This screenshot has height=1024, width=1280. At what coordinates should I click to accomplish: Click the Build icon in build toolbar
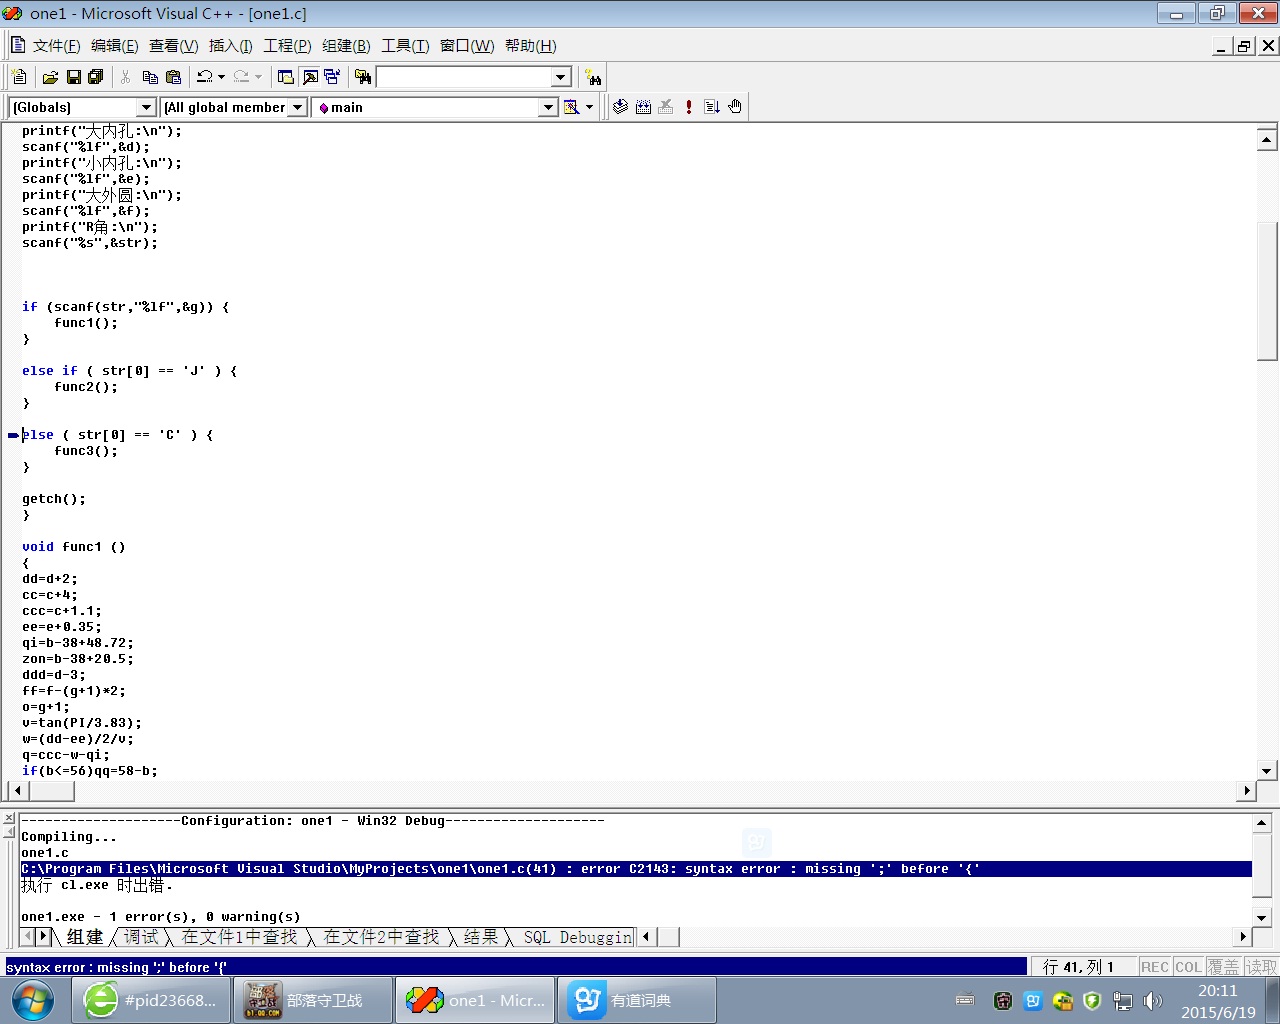[644, 107]
